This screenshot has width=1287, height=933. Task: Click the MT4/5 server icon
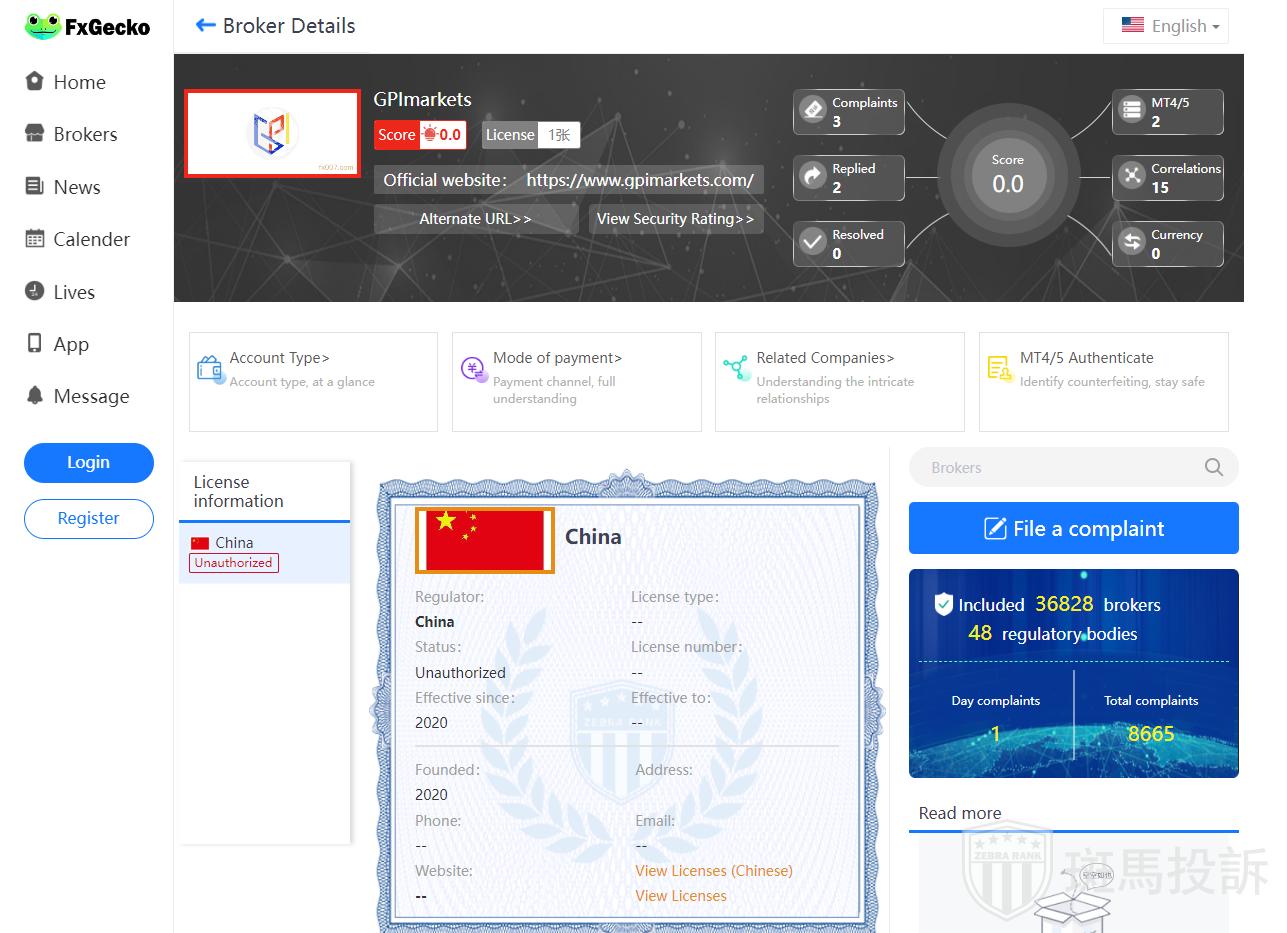pos(1132,109)
